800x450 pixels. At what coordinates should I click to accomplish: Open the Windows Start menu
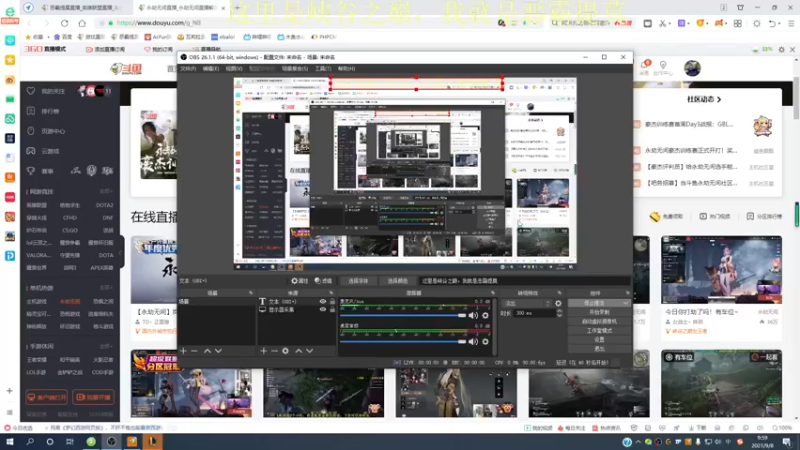tap(10, 442)
